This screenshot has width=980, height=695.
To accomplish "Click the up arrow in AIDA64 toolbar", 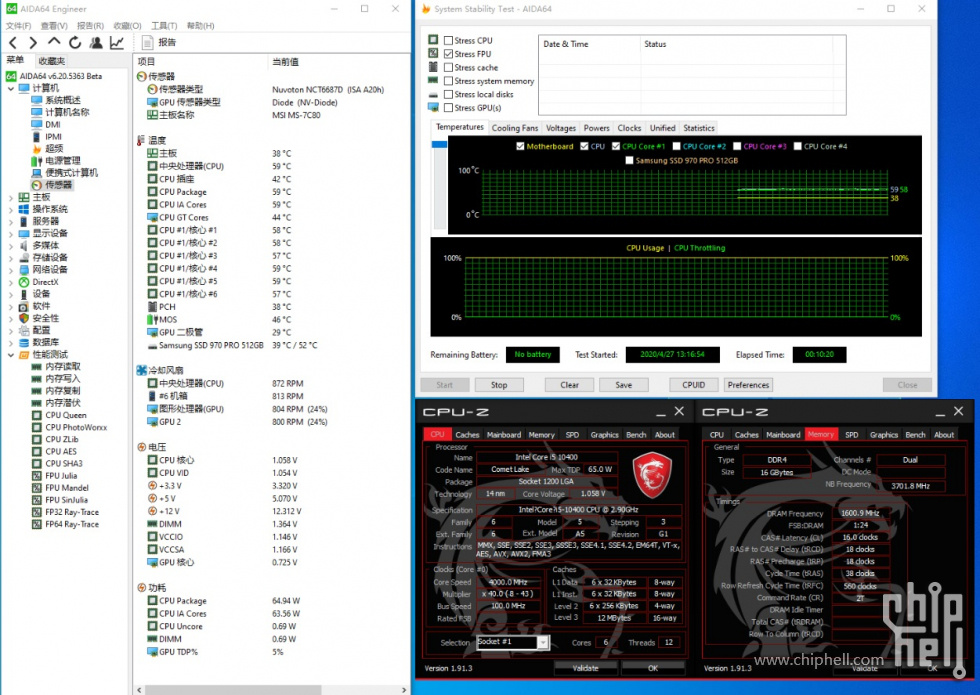I will tap(54, 42).
